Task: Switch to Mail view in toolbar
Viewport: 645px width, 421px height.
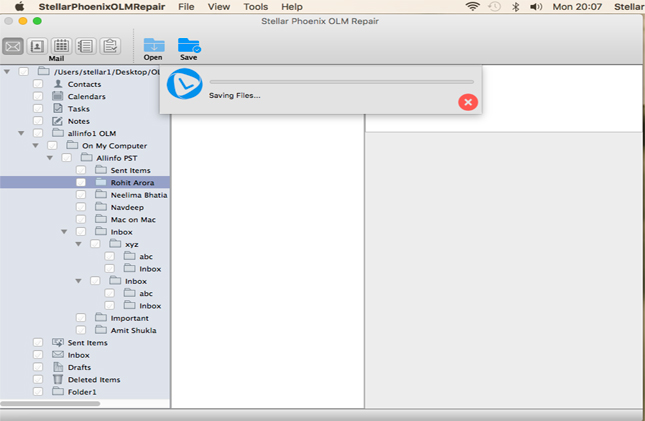Action: pyautogui.click(x=13, y=46)
